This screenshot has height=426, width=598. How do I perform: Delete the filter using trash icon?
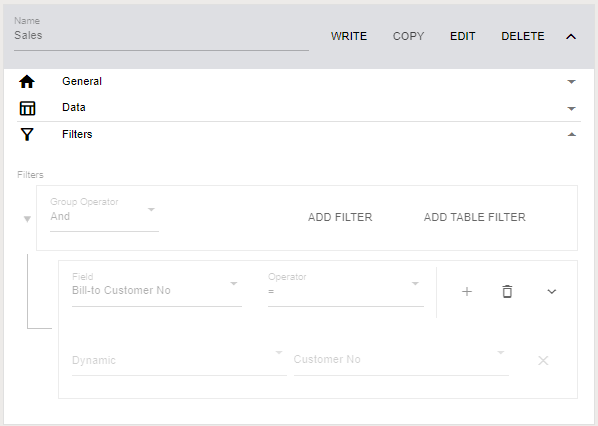(x=507, y=292)
